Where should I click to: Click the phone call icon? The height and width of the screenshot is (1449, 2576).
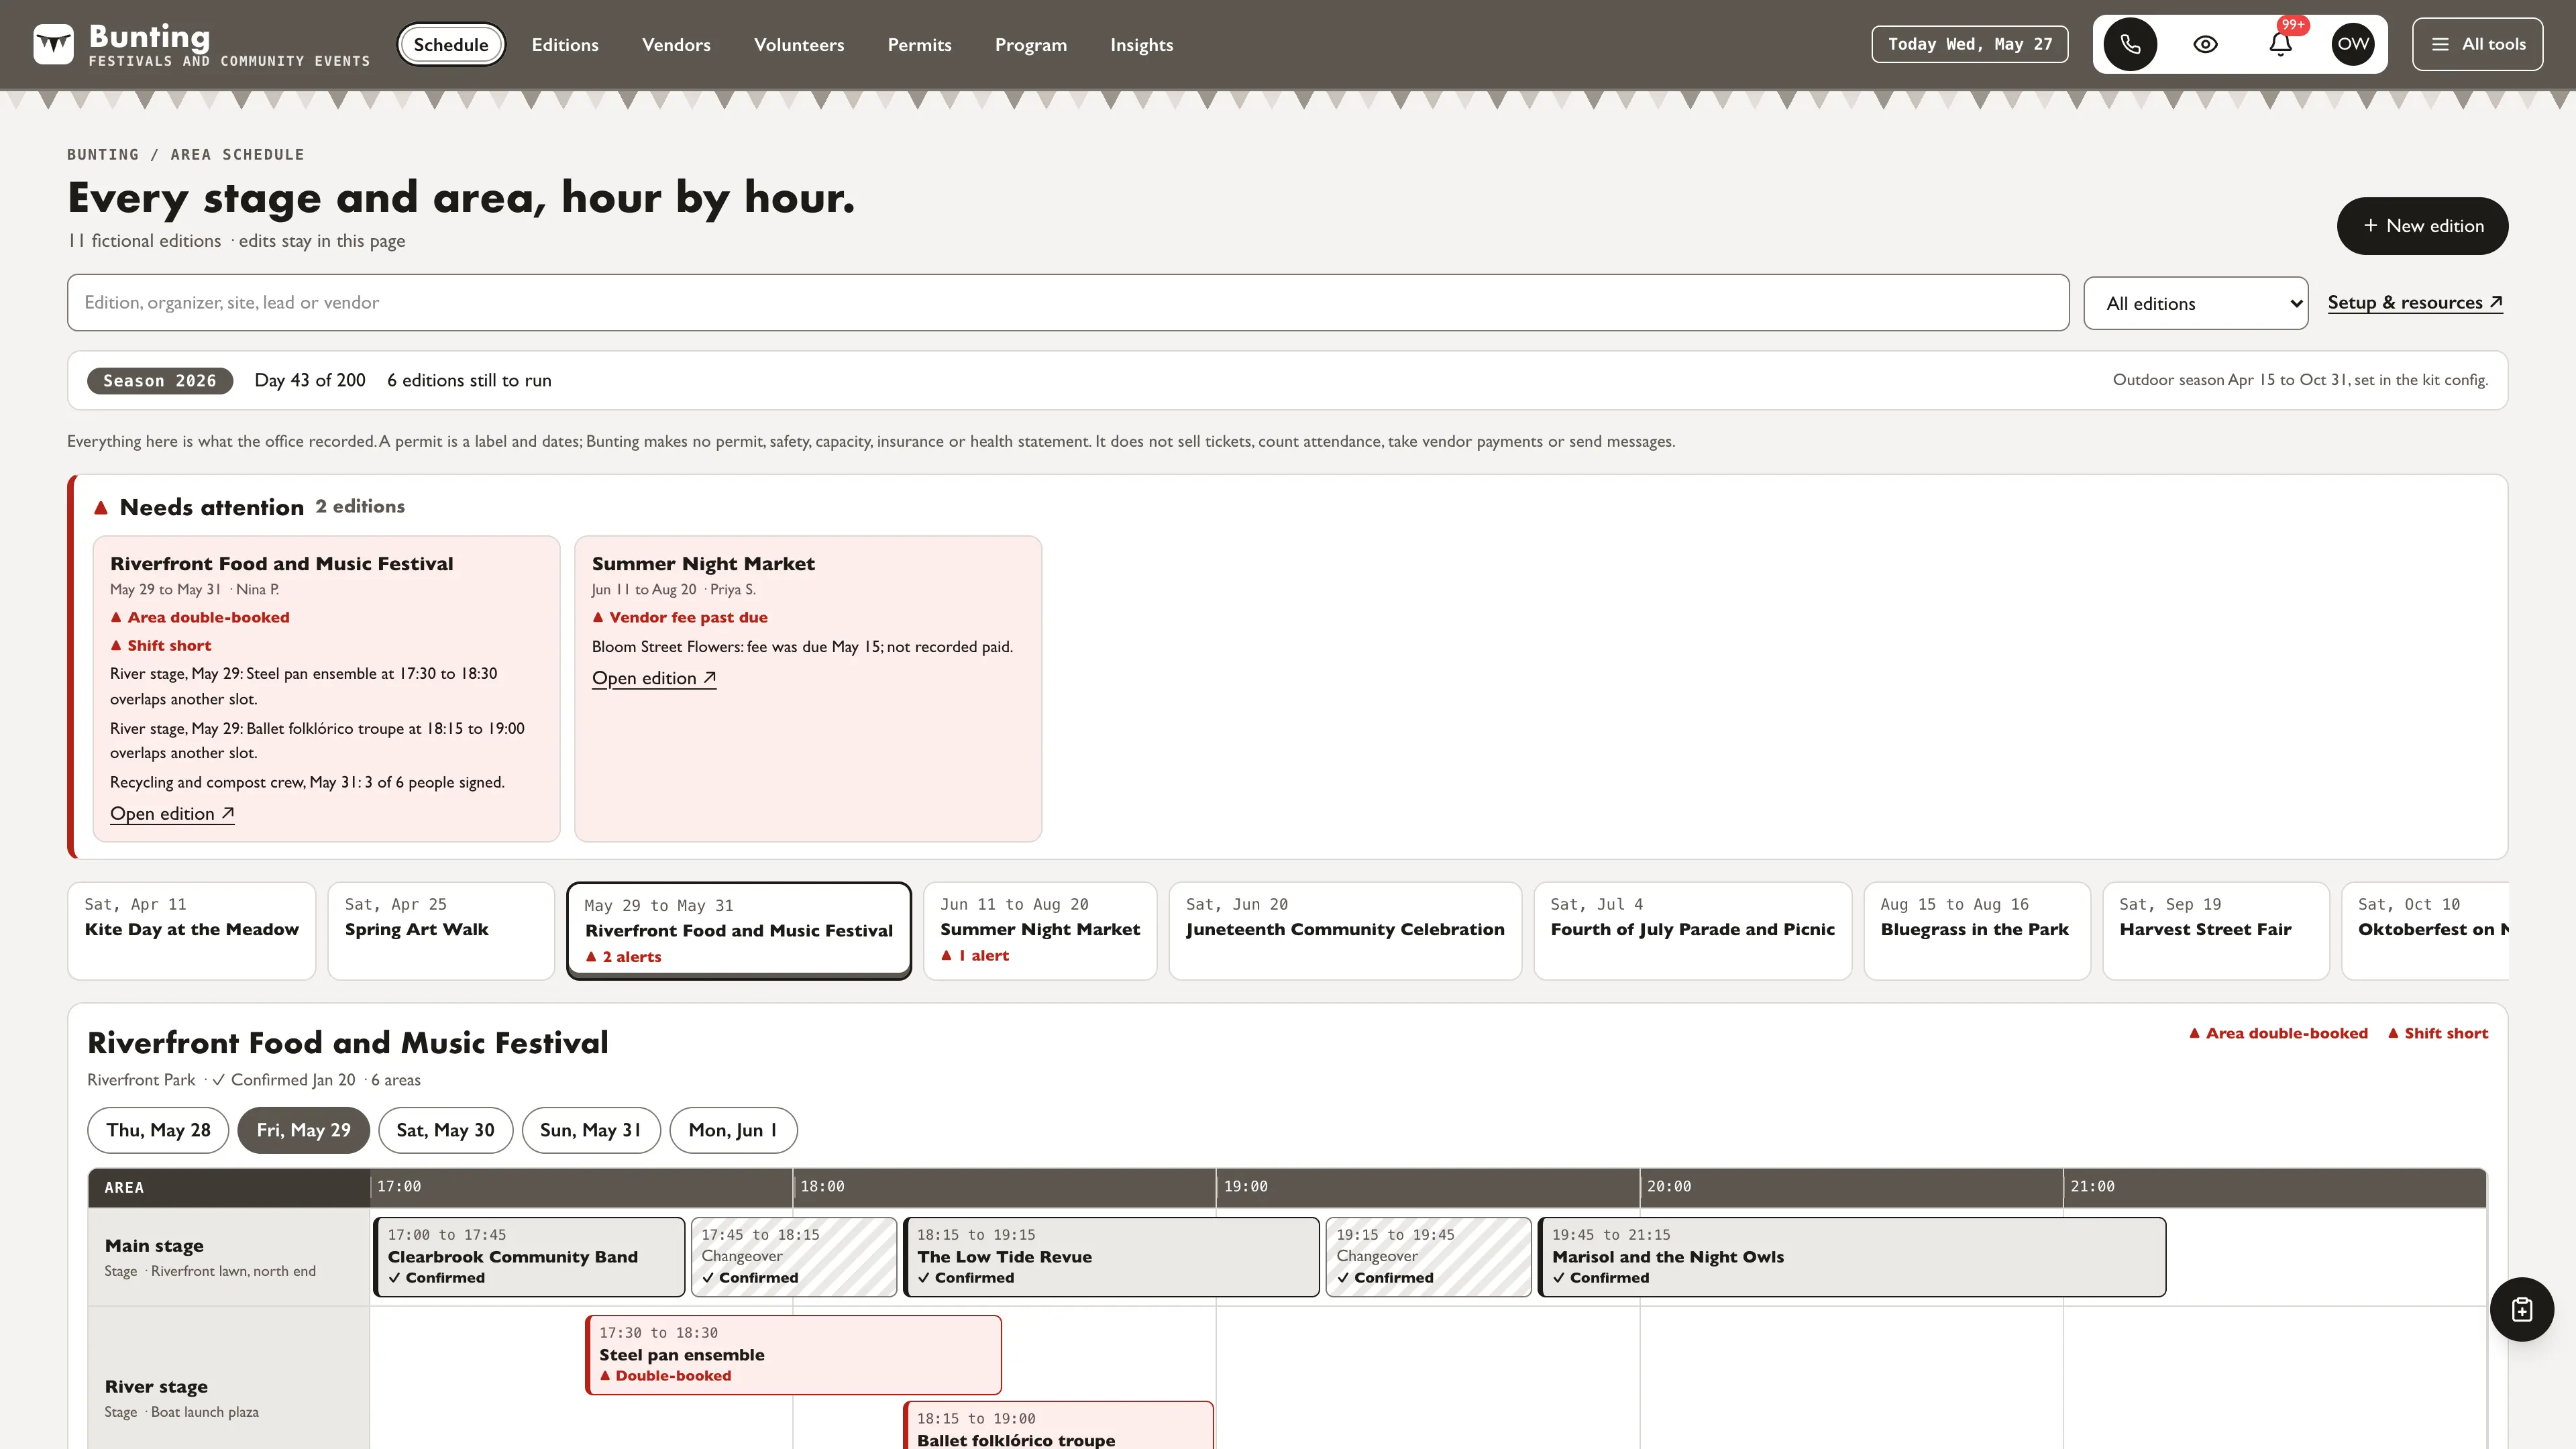click(2130, 44)
